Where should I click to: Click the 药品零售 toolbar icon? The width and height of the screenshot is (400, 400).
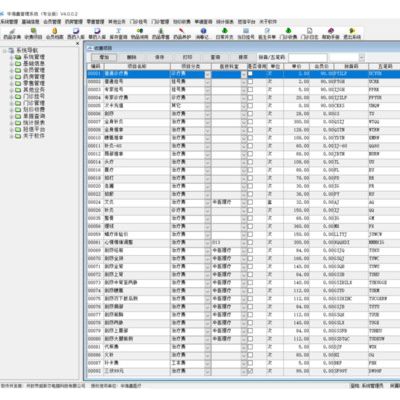pos(161,34)
